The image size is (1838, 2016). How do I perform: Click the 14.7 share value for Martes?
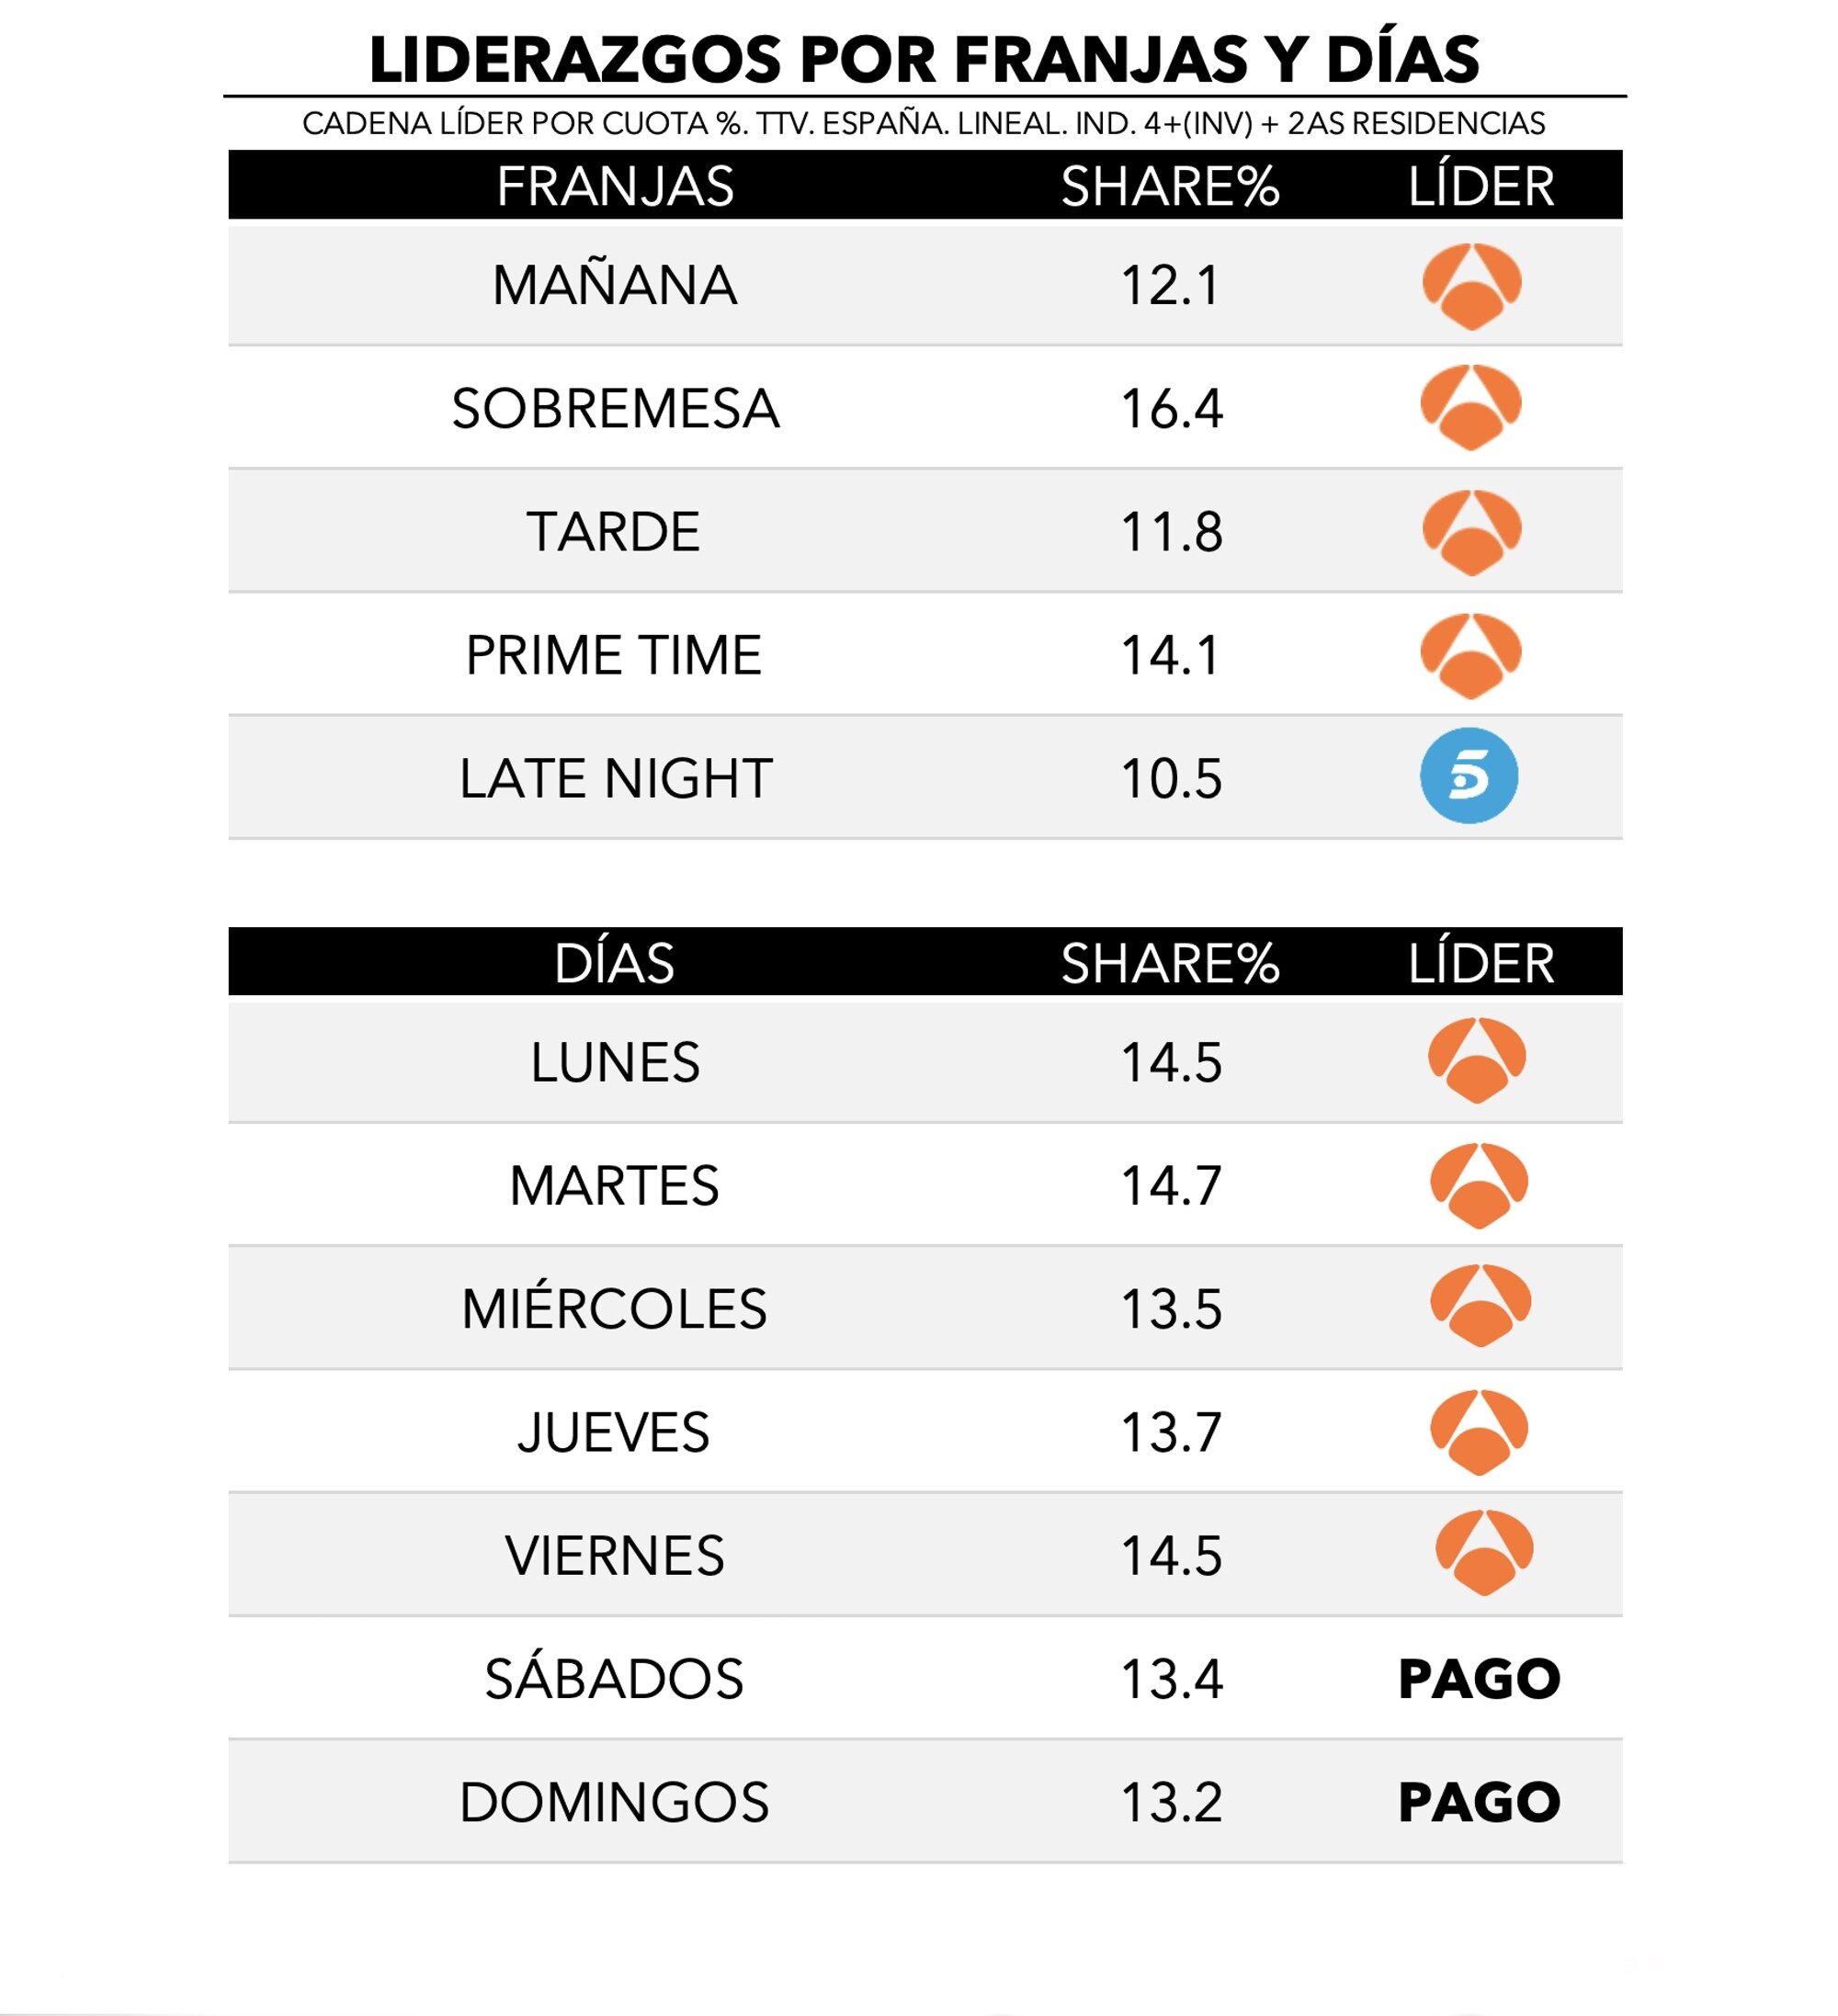(x=1171, y=1186)
